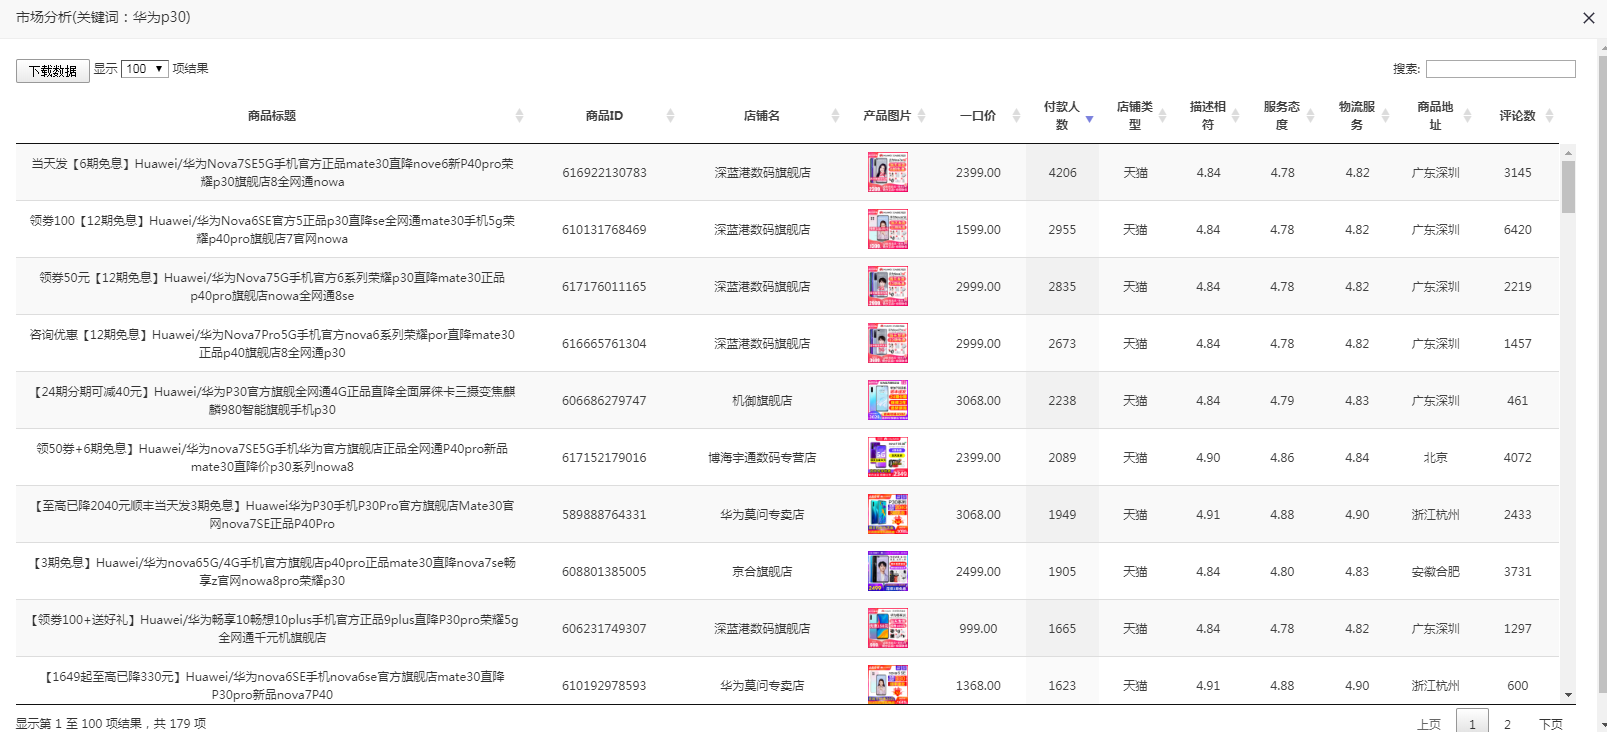
Task: Click title starting 【3期免息】Huawei/华为nova65G
Action: click(272, 571)
